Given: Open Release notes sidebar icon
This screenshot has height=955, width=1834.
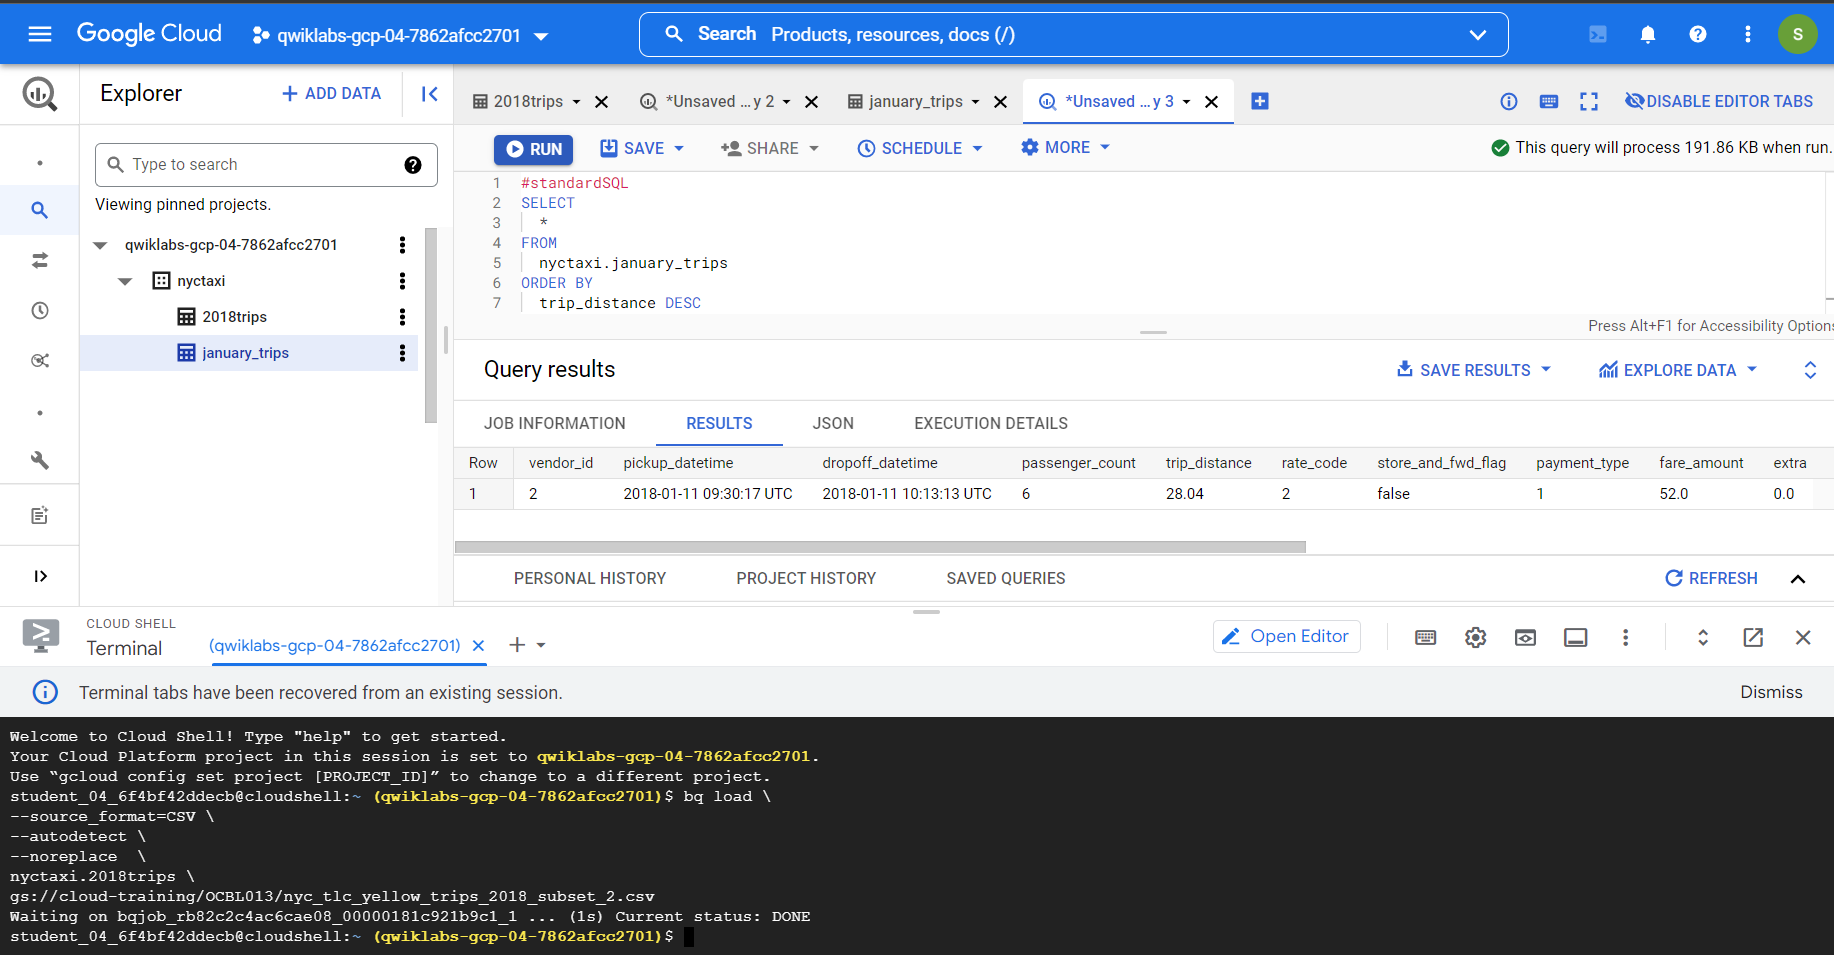Looking at the screenshot, I should click(40, 516).
